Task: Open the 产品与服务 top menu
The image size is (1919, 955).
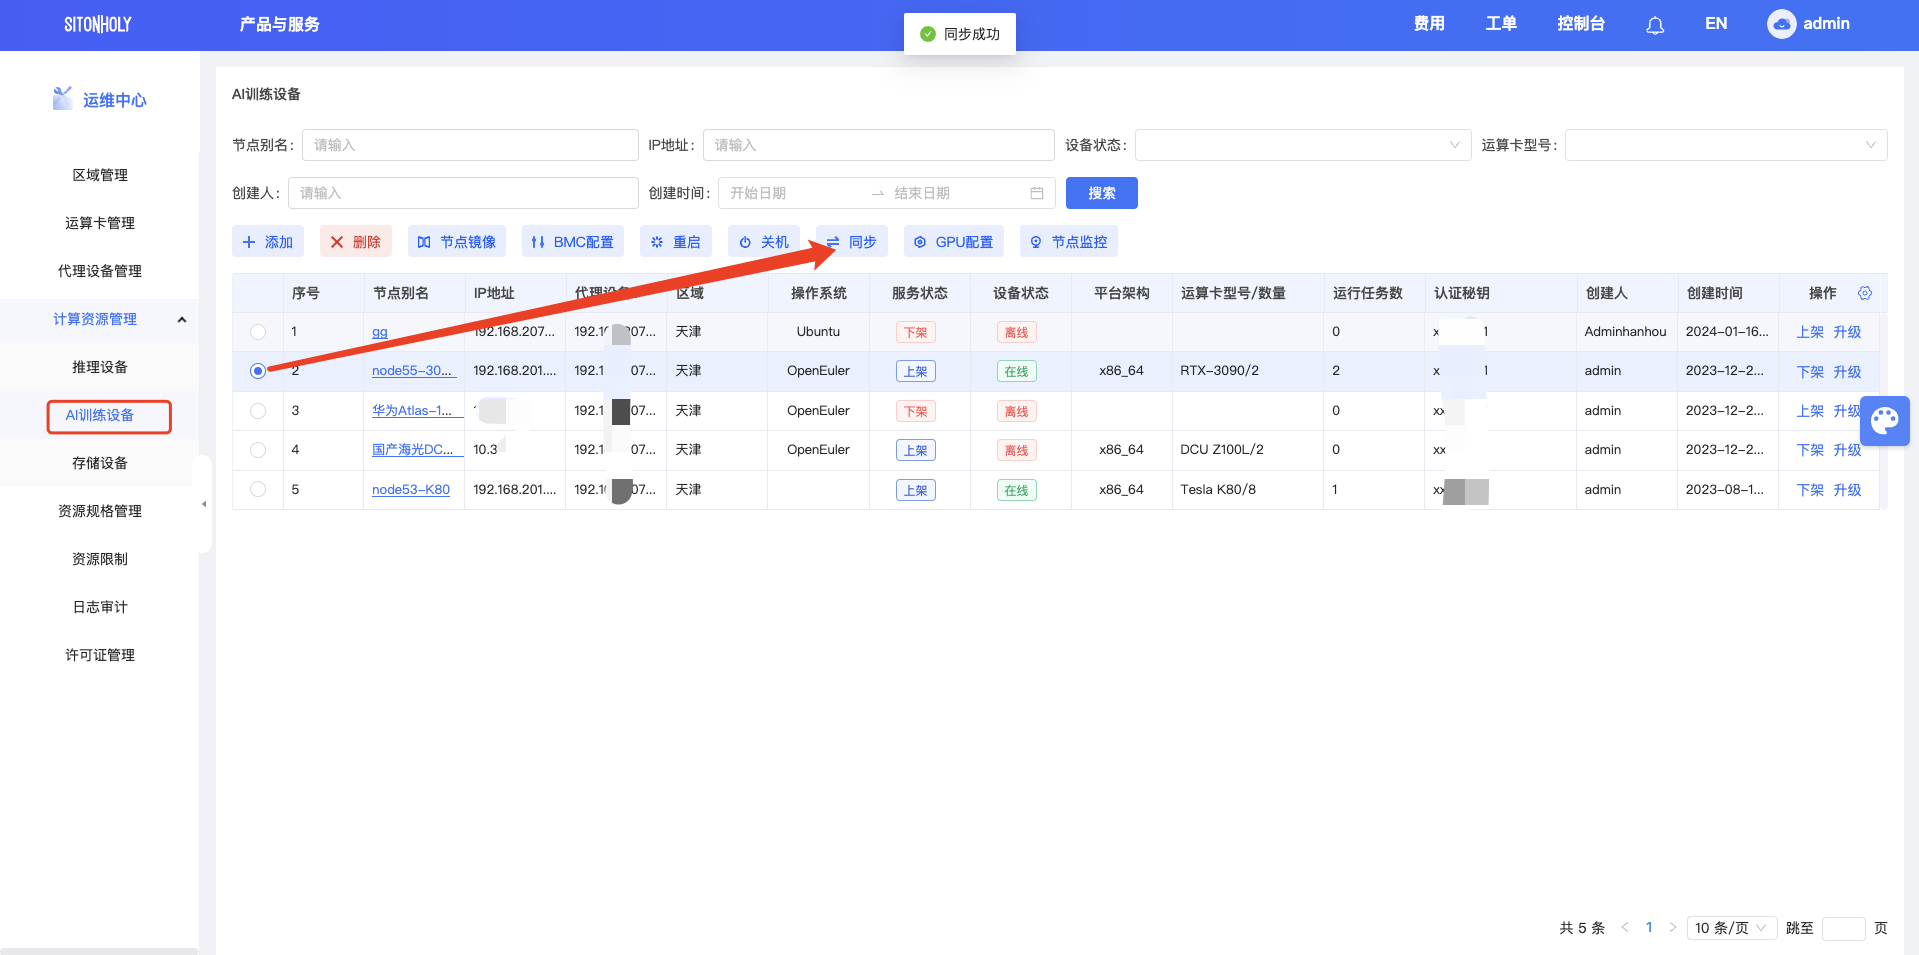Action: point(280,24)
